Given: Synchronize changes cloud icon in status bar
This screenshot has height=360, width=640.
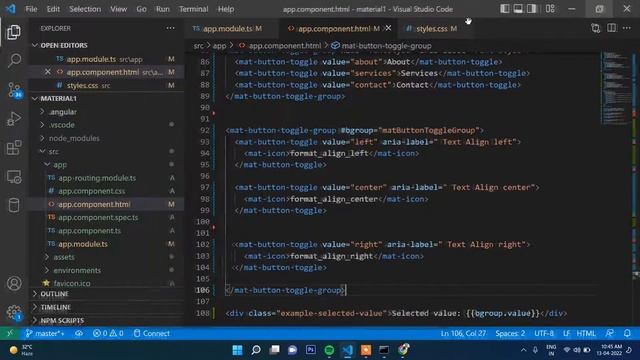Looking at the screenshot, I should (79, 333).
